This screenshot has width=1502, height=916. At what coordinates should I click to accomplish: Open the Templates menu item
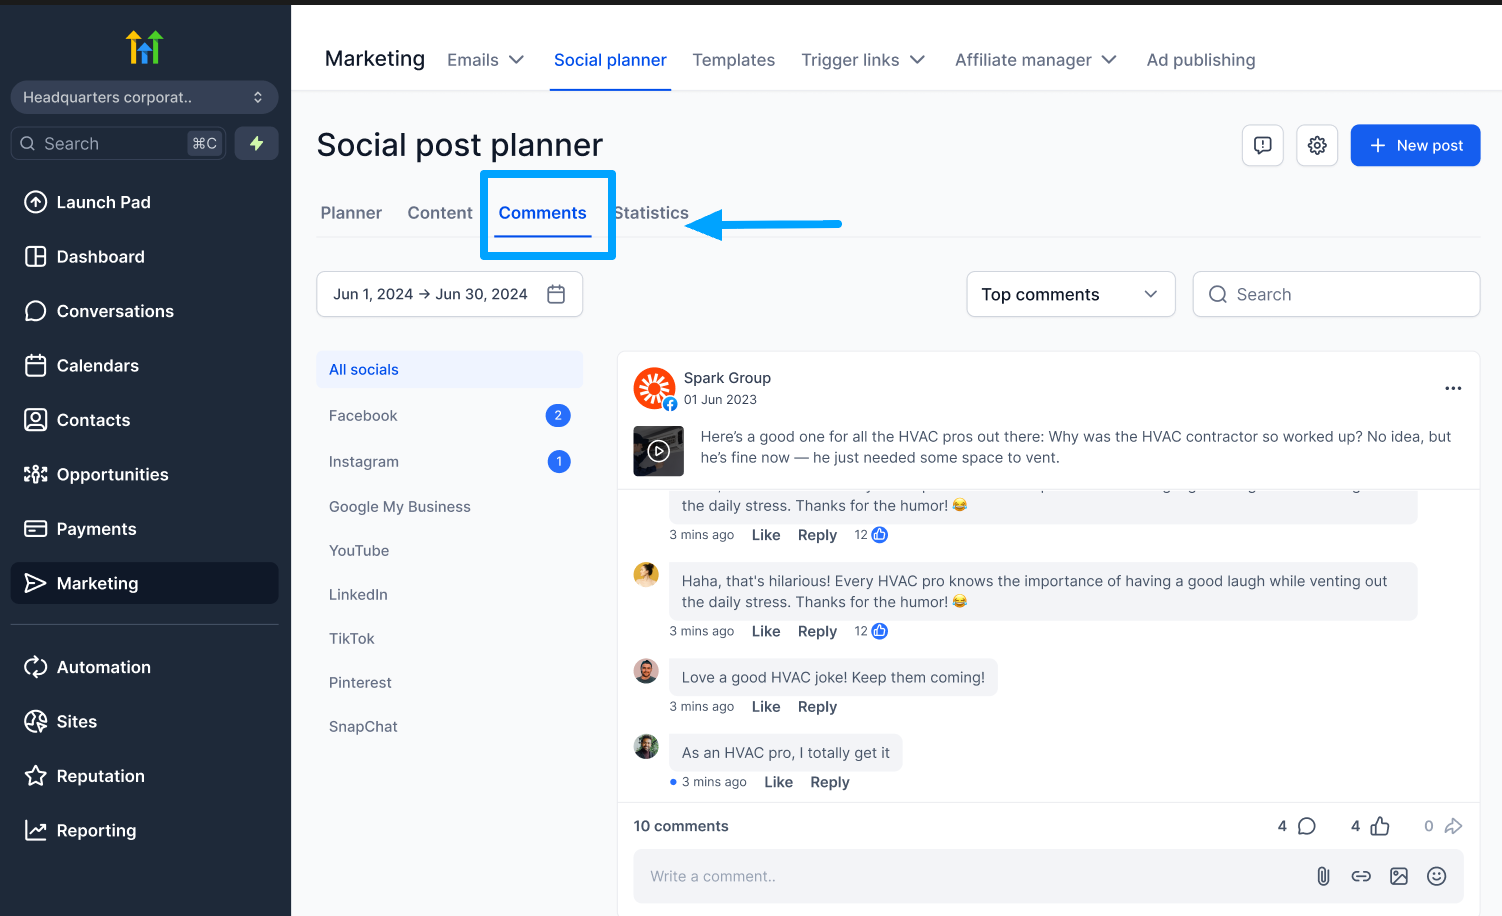click(733, 60)
